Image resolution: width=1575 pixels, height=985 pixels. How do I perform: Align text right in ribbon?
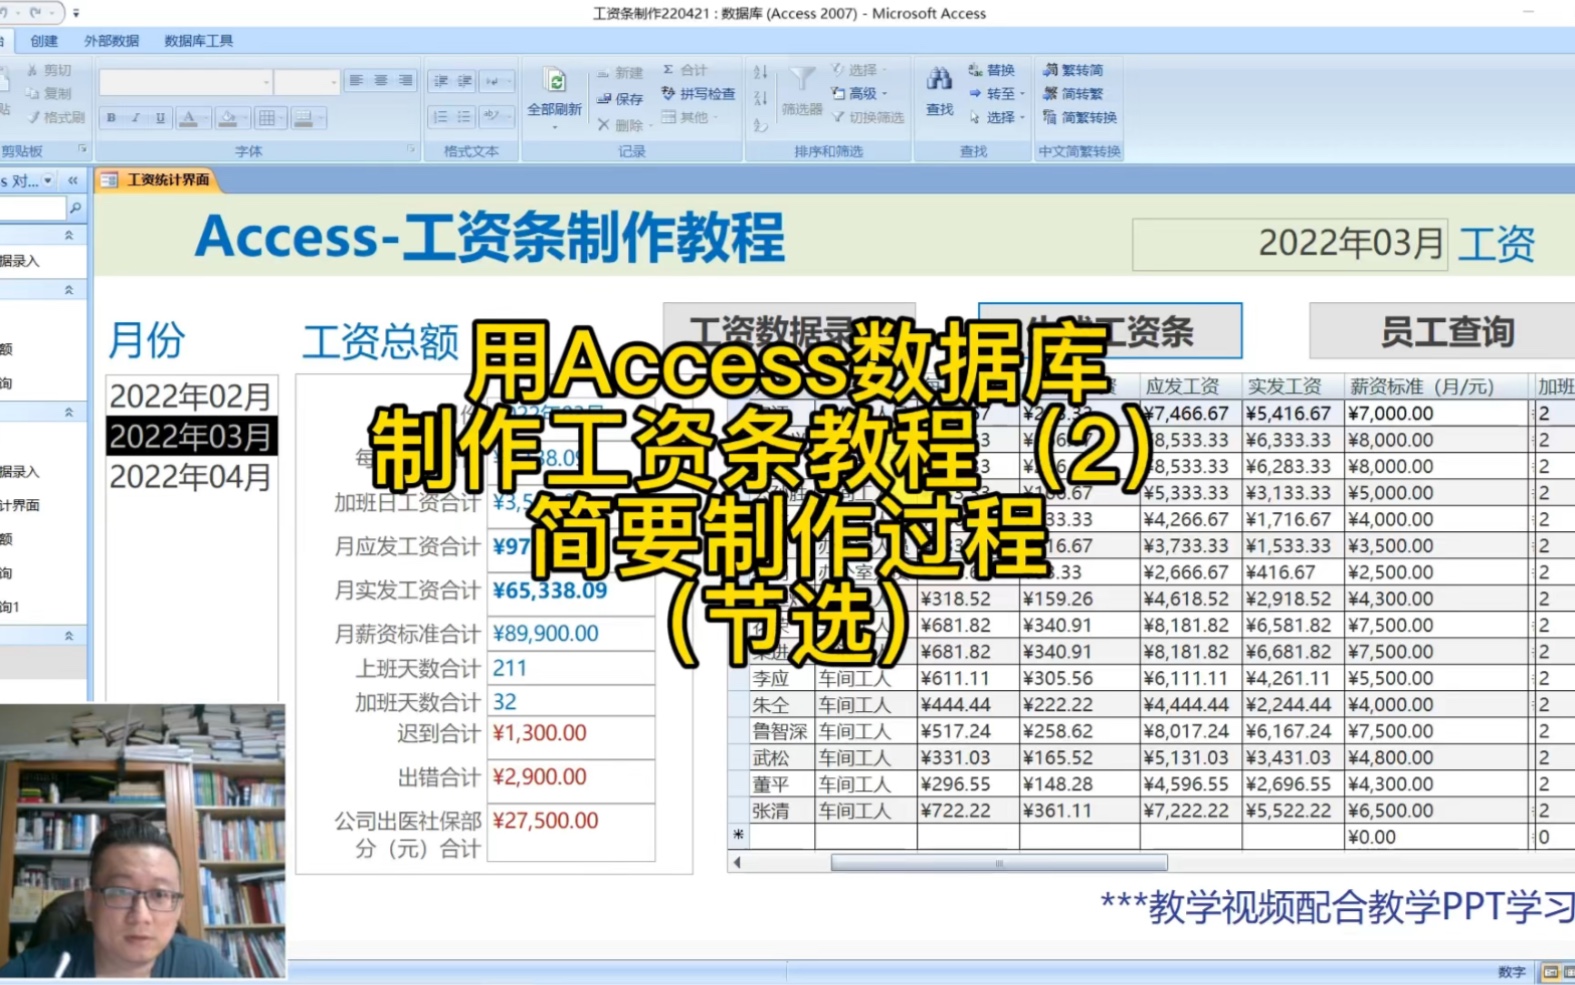coord(405,81)
